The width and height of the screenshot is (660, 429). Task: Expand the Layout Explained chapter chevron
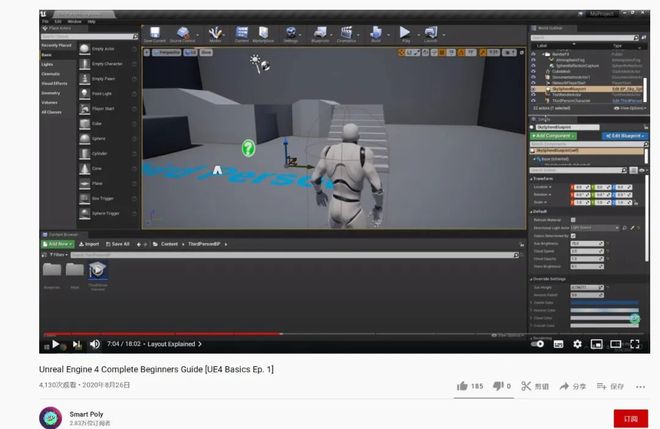click(x=200, y=344)
